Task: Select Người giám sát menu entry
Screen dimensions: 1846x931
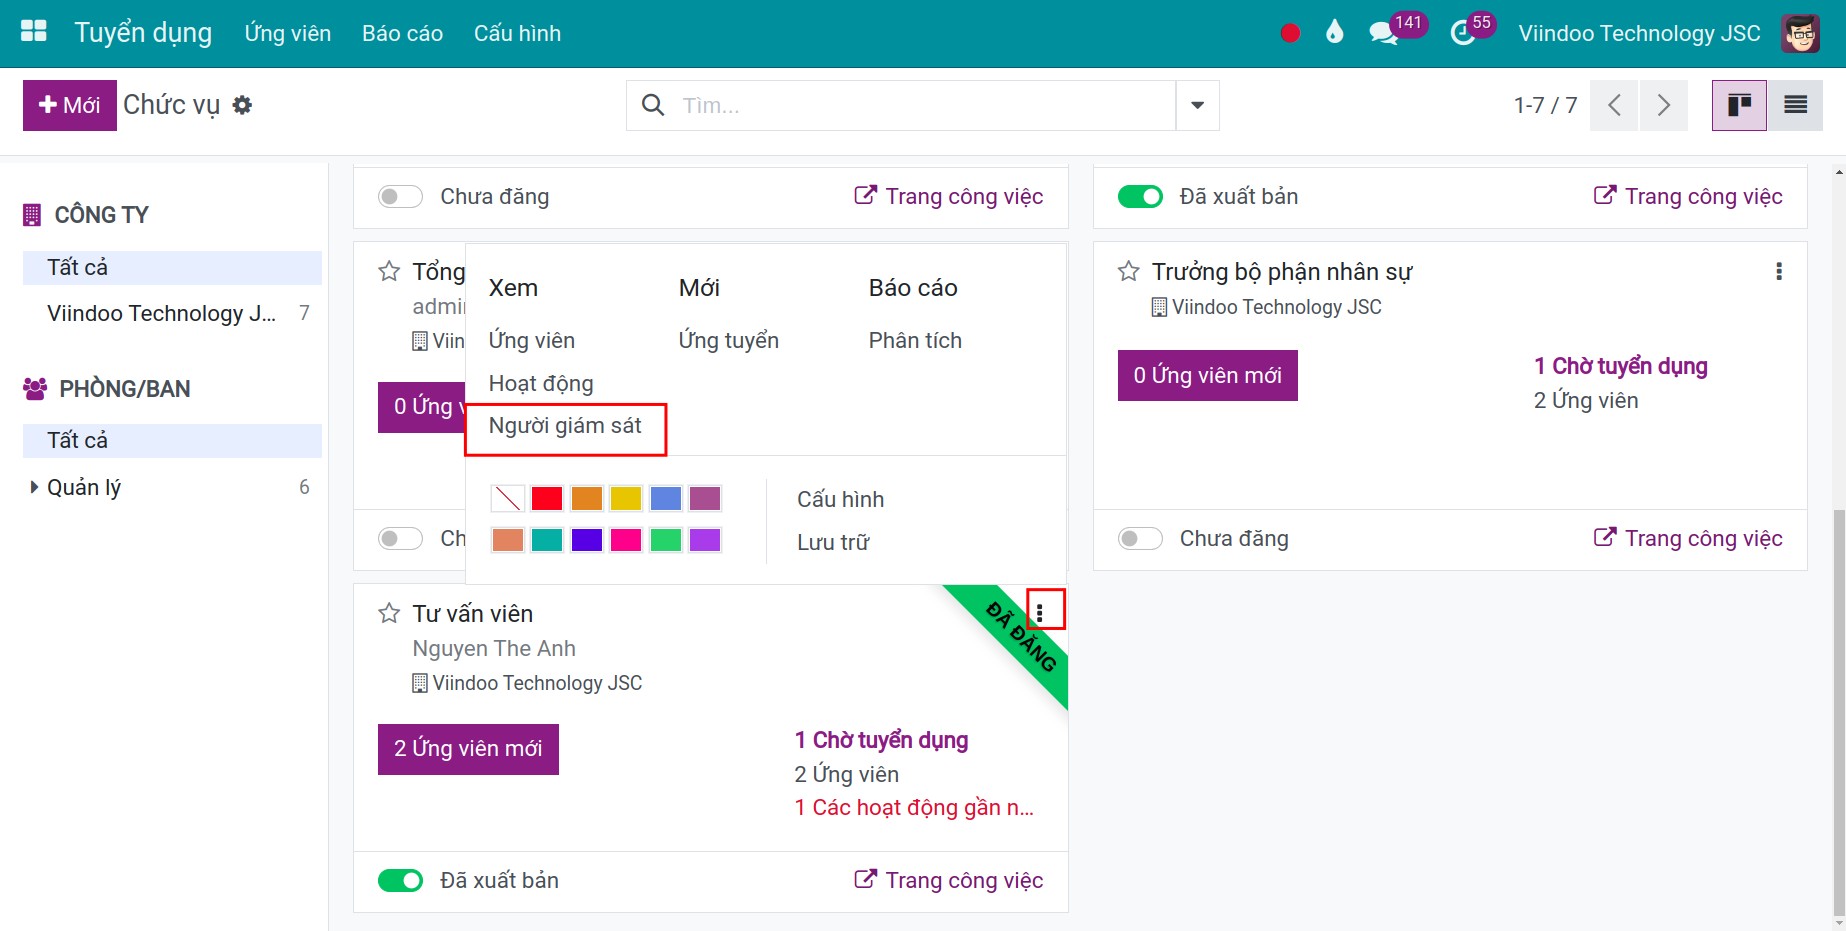Action: [x=565, y=426]
